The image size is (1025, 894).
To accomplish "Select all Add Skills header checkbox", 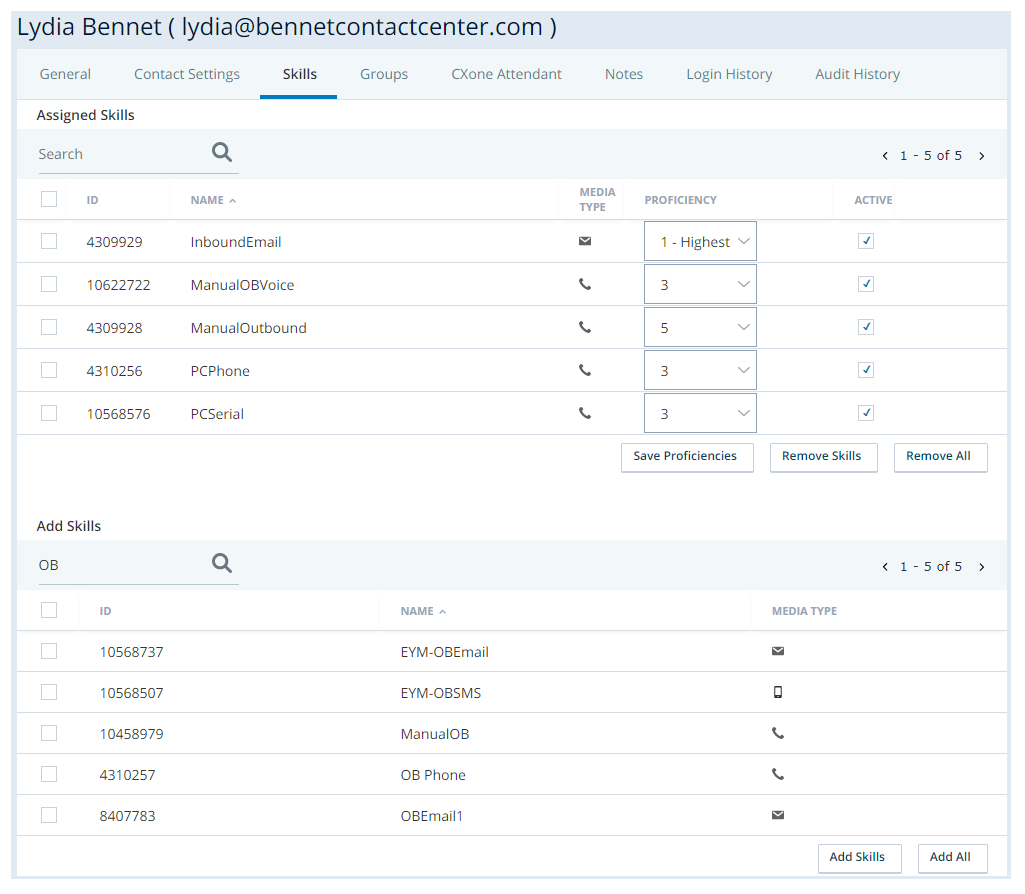I will point(49,610).
